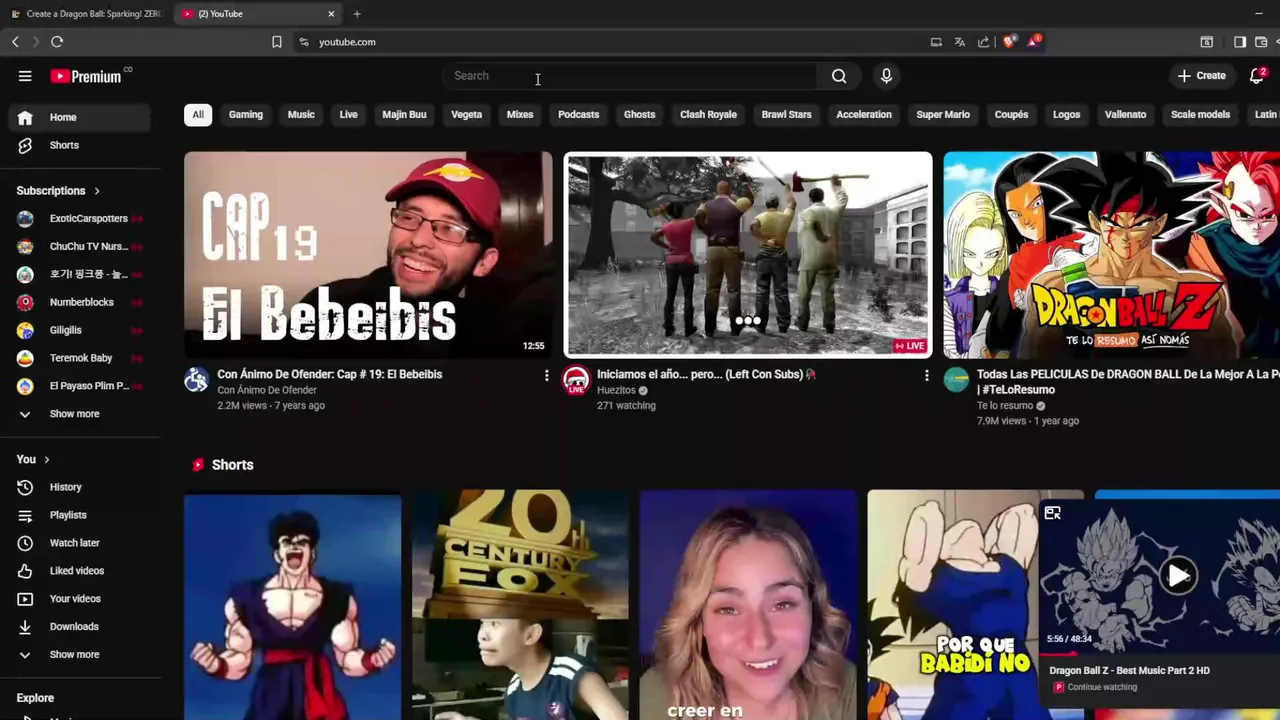The width and height of the screenshot is (1280, 720).
Task: Open Shorts in the sidebar
Action: [x=80, y=145]
